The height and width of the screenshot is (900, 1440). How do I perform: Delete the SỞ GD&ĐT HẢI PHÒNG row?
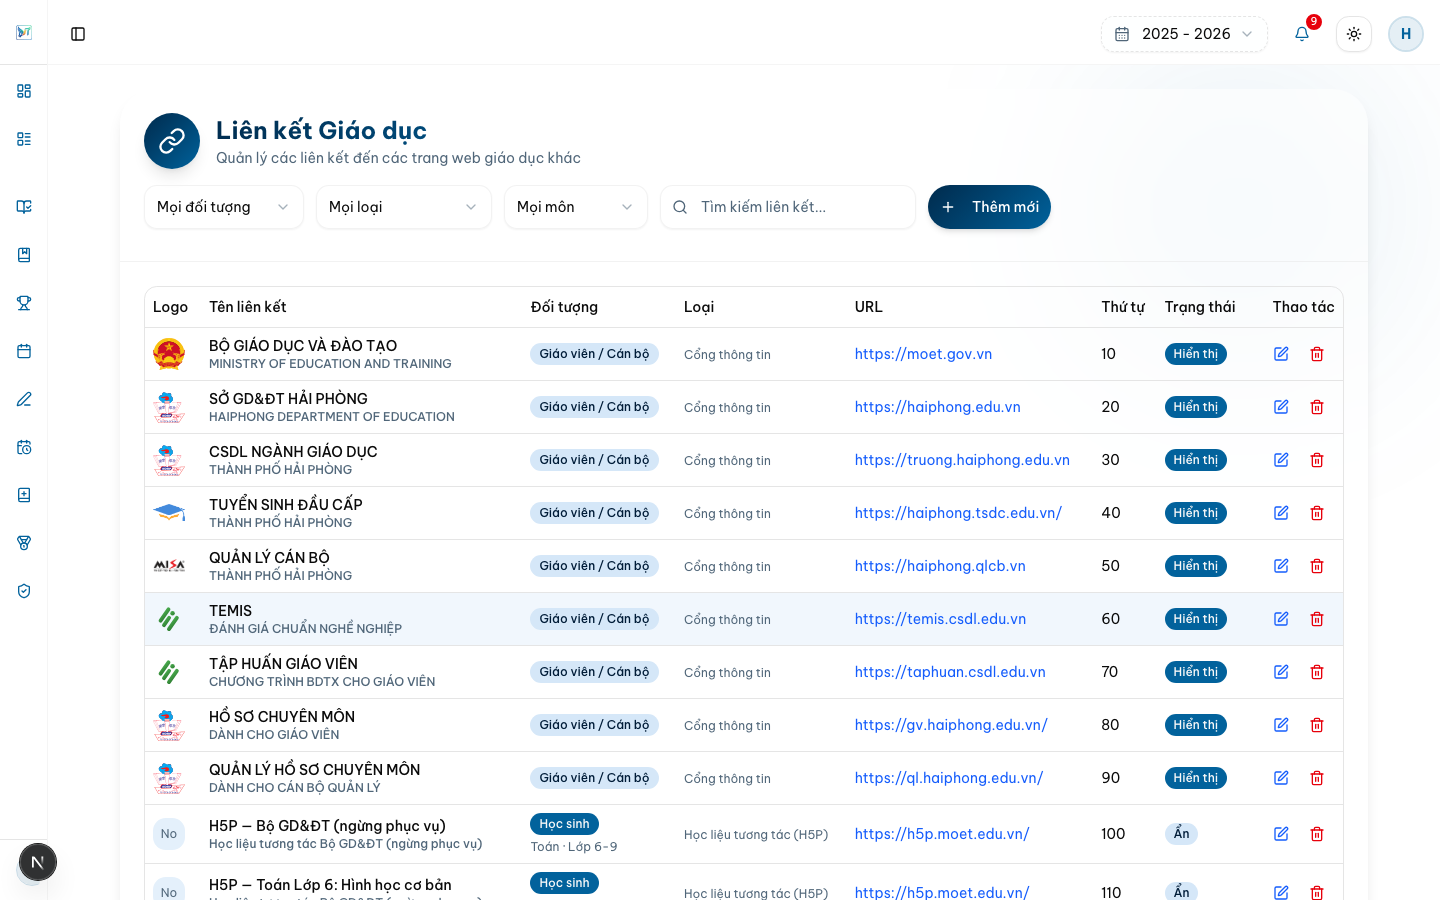click(1317, 407)
